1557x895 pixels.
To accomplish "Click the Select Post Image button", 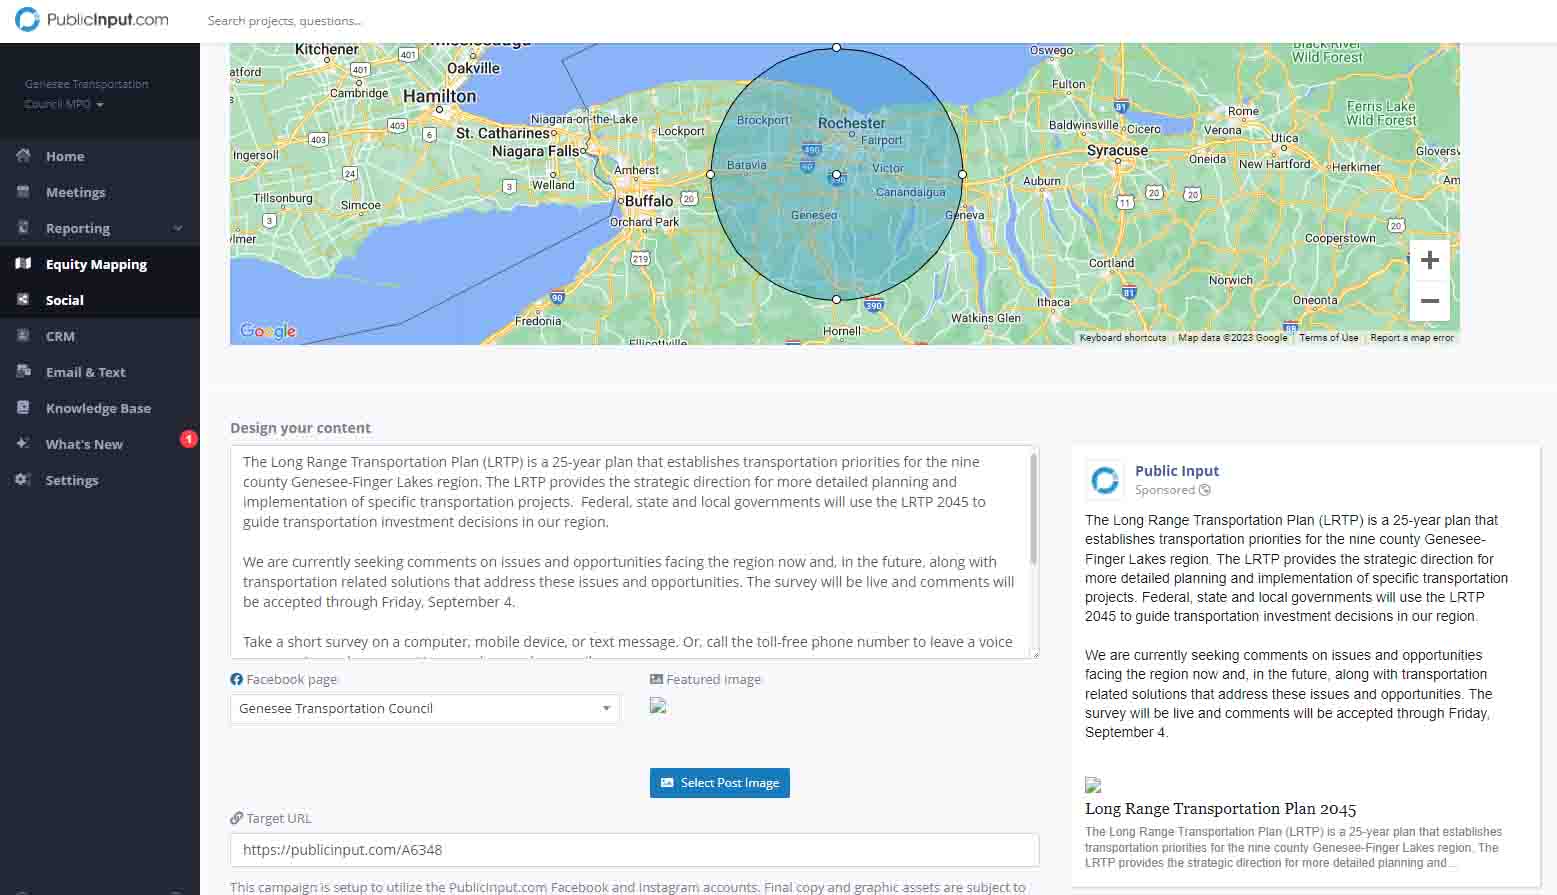I will pyautogui.click(x=719, y=783).
